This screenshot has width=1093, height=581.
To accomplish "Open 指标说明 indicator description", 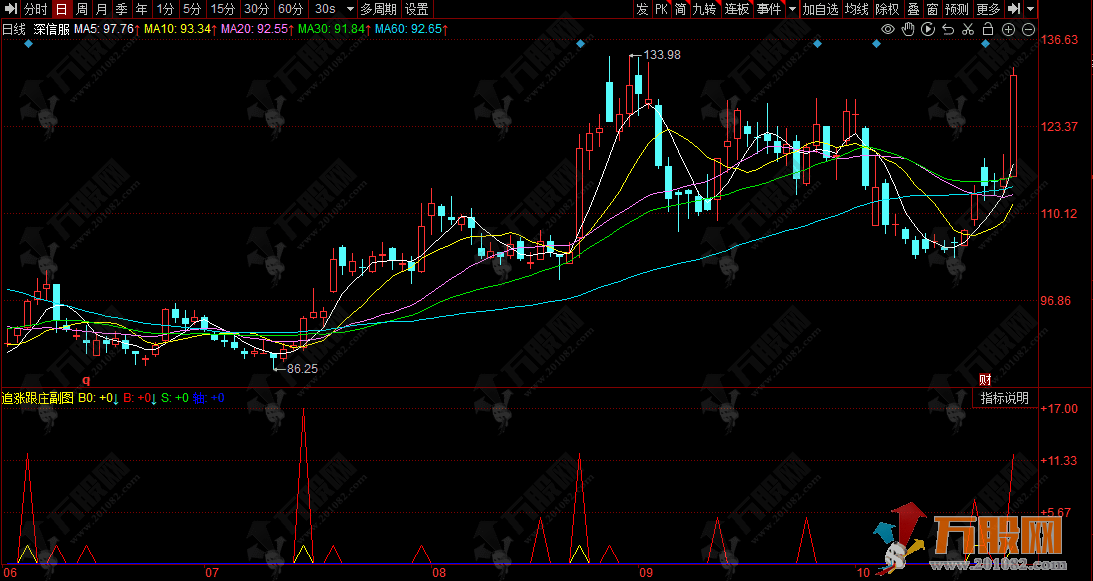I will [1003, 398].
